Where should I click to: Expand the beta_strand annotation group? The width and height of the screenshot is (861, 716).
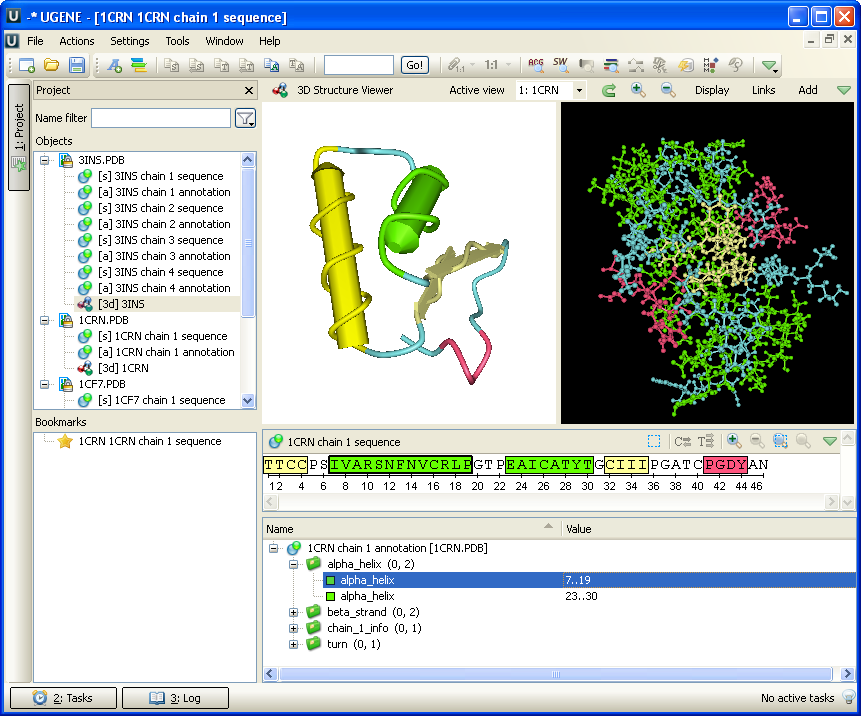click(x=293, y=612)
